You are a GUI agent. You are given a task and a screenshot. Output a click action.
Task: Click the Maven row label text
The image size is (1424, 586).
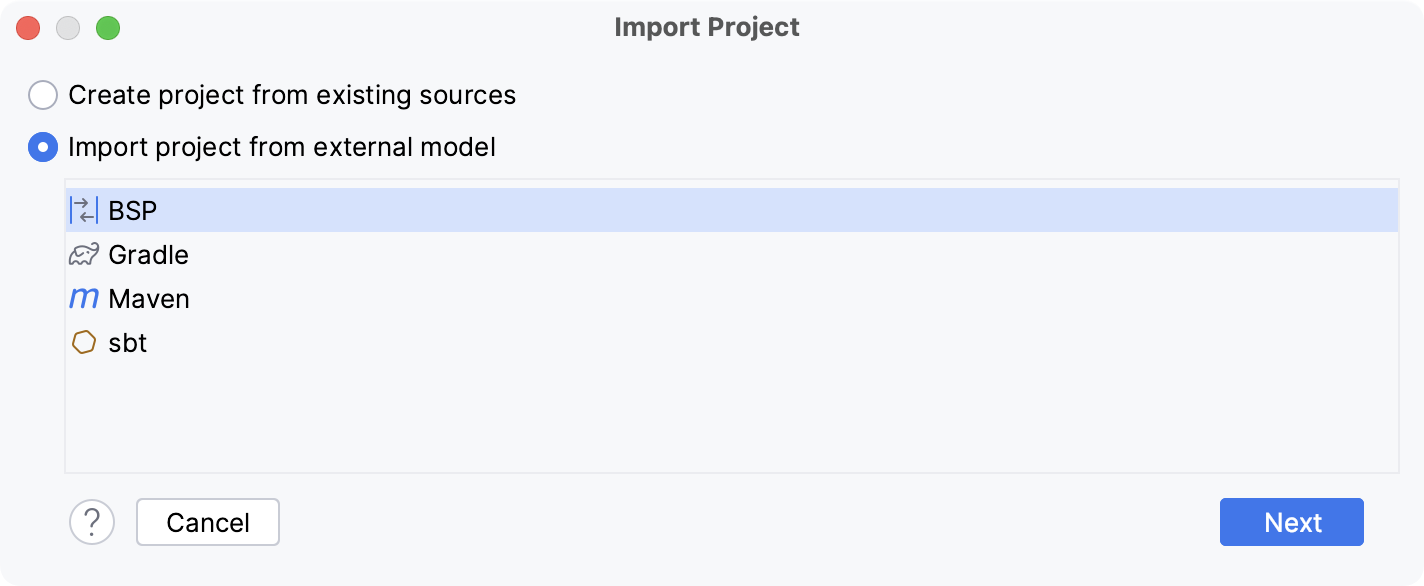pos(150,298)
